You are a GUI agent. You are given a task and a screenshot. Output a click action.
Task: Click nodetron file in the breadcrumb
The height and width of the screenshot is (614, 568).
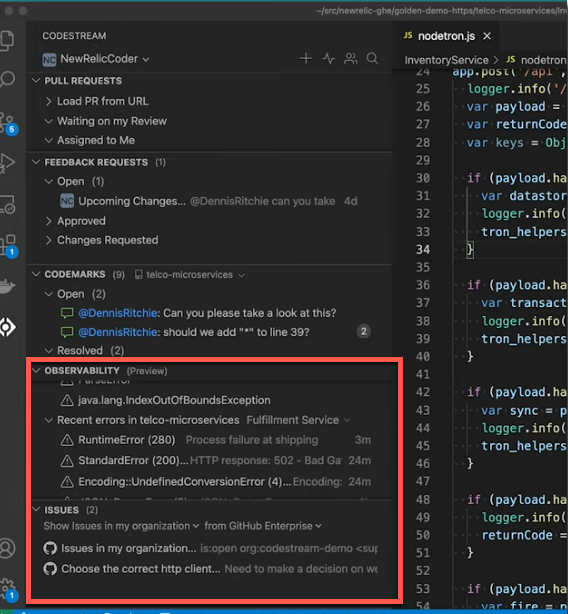(536, 60)
